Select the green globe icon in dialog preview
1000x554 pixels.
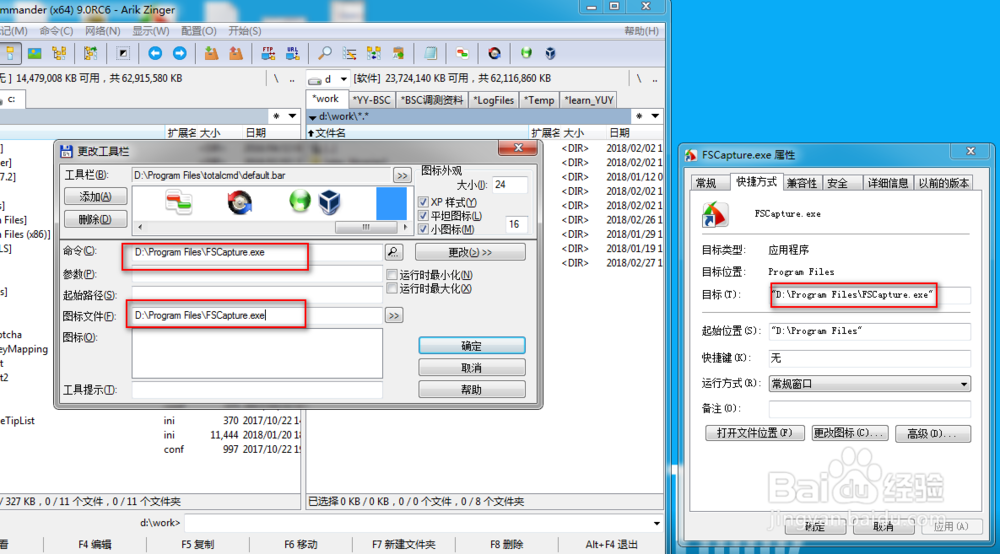[300, 201]
